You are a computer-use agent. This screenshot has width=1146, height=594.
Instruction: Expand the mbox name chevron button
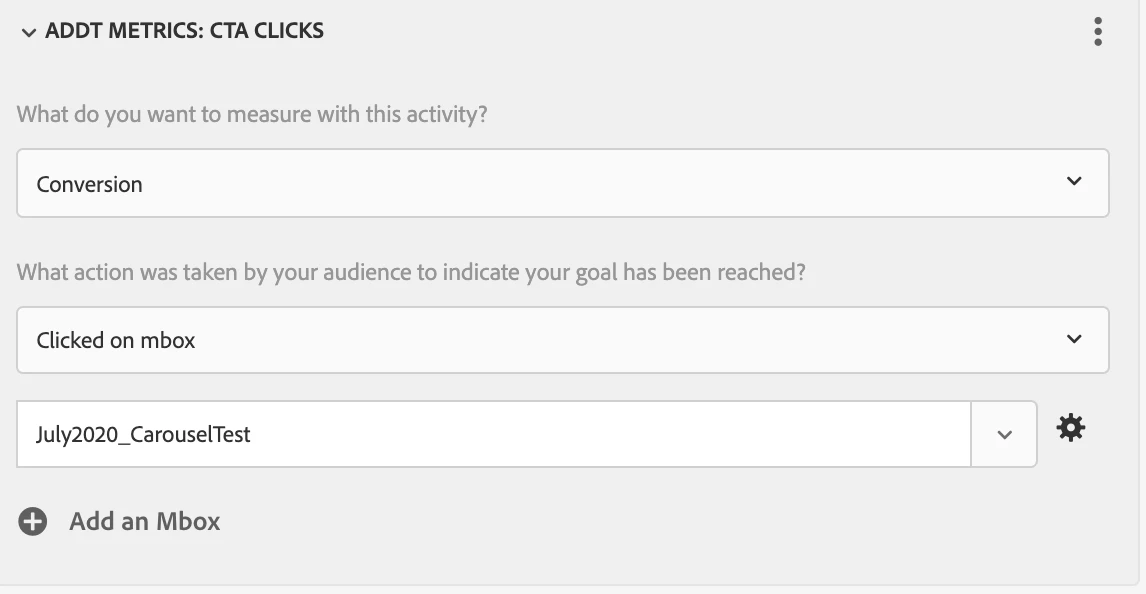pyautogui.click(x=1004, y=434)
